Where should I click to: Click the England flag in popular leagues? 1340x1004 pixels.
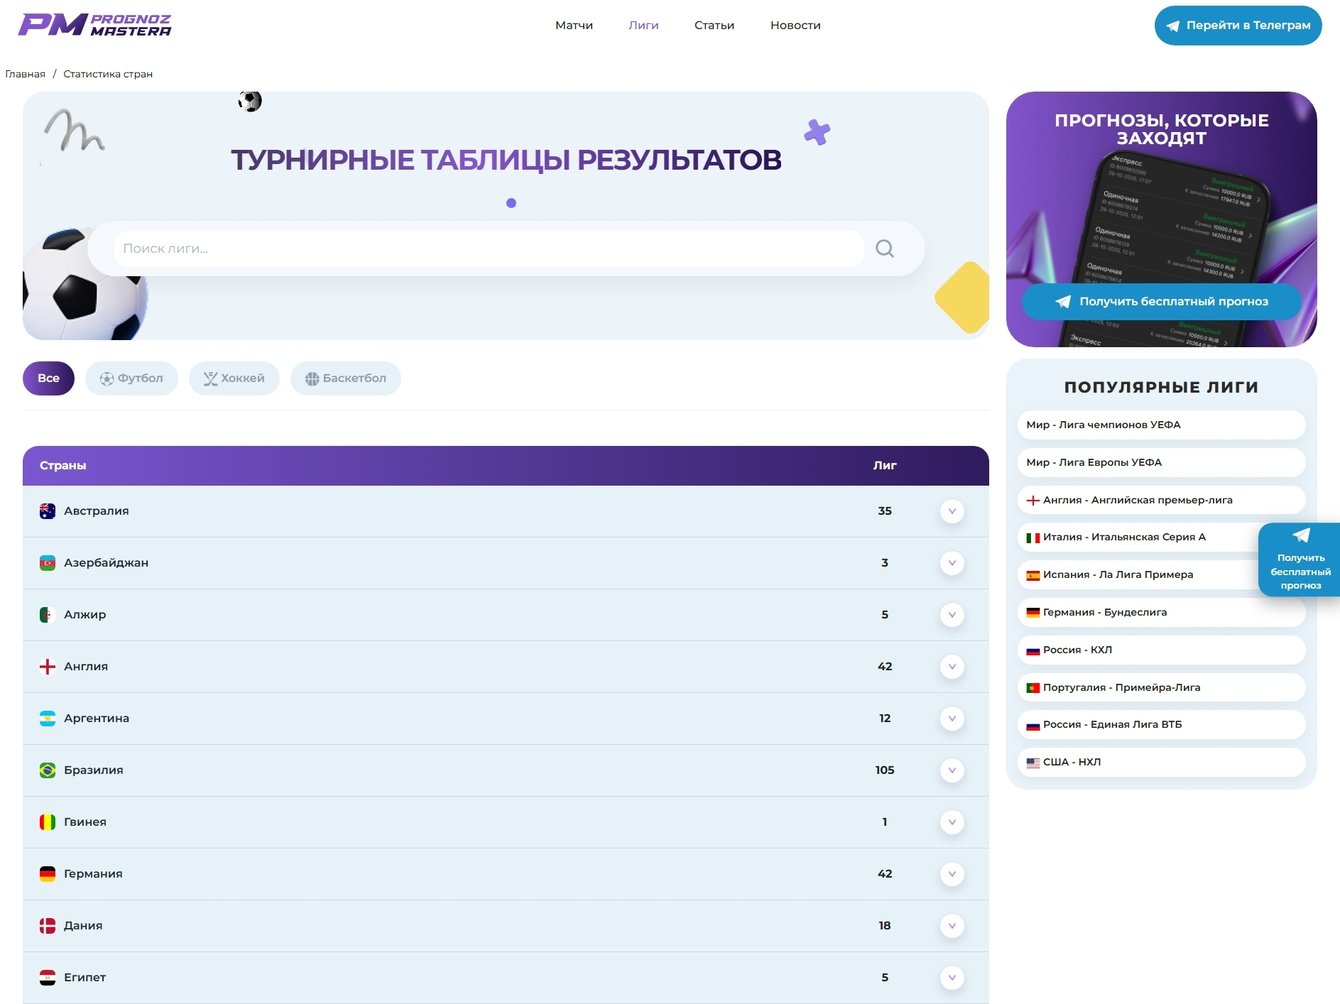point(1033,500)
